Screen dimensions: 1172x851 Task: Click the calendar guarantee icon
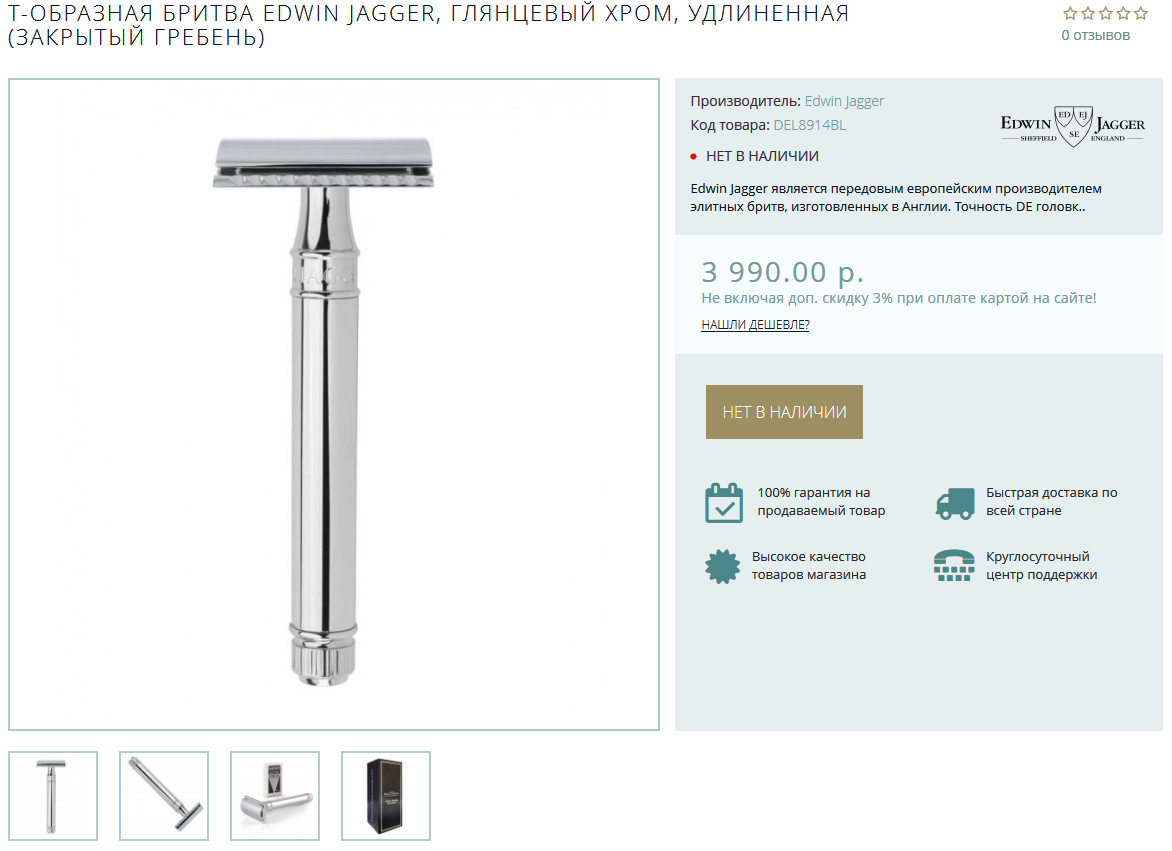coord(724,503)
